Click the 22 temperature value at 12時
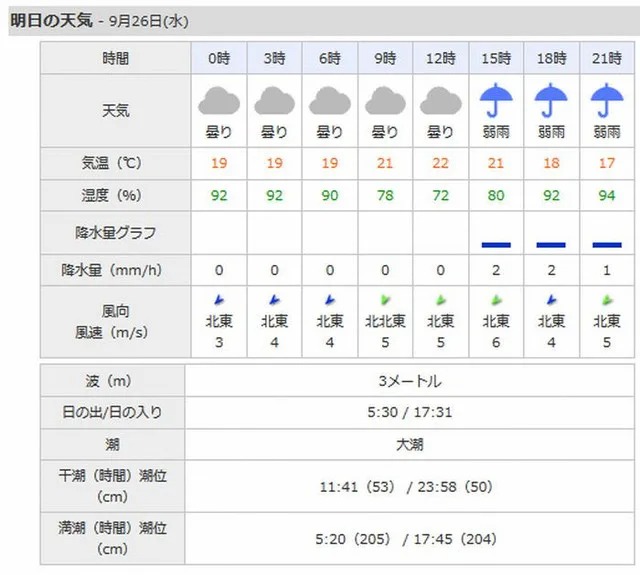The width and height of the screenshot is (640, 575). 440,163
